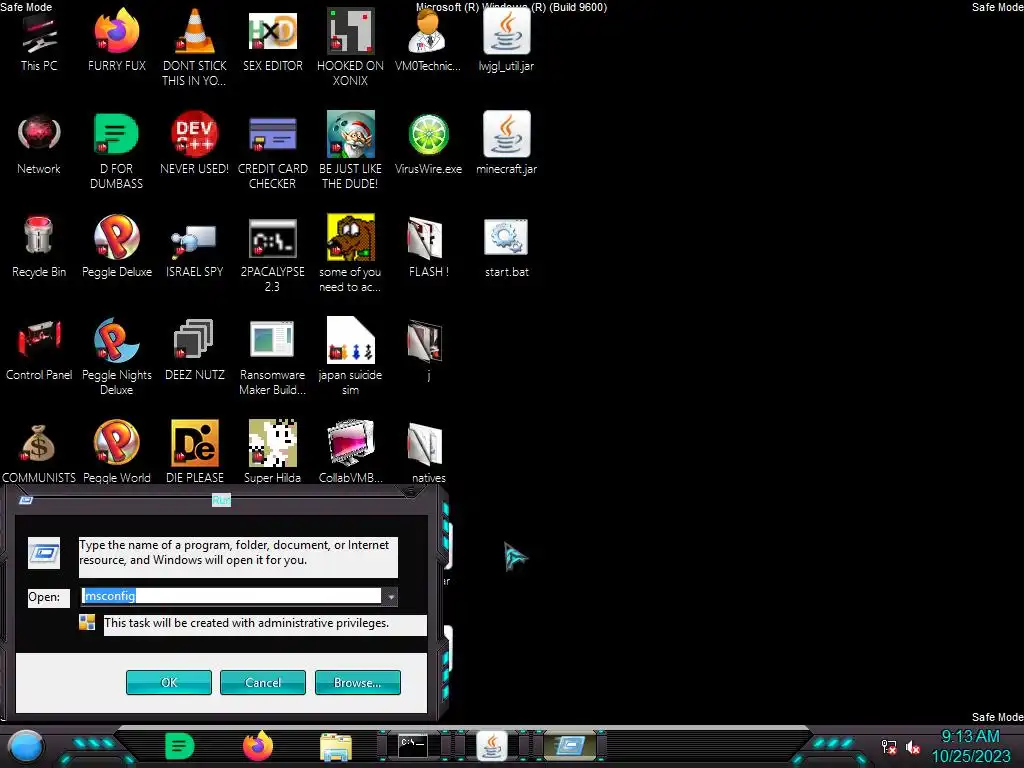Open Firefox from the taskbar

(x=258, y=746)
